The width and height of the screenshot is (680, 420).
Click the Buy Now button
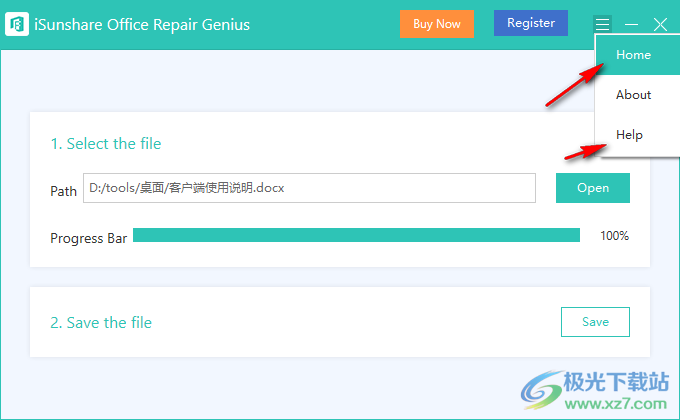[x=437, y=24]
